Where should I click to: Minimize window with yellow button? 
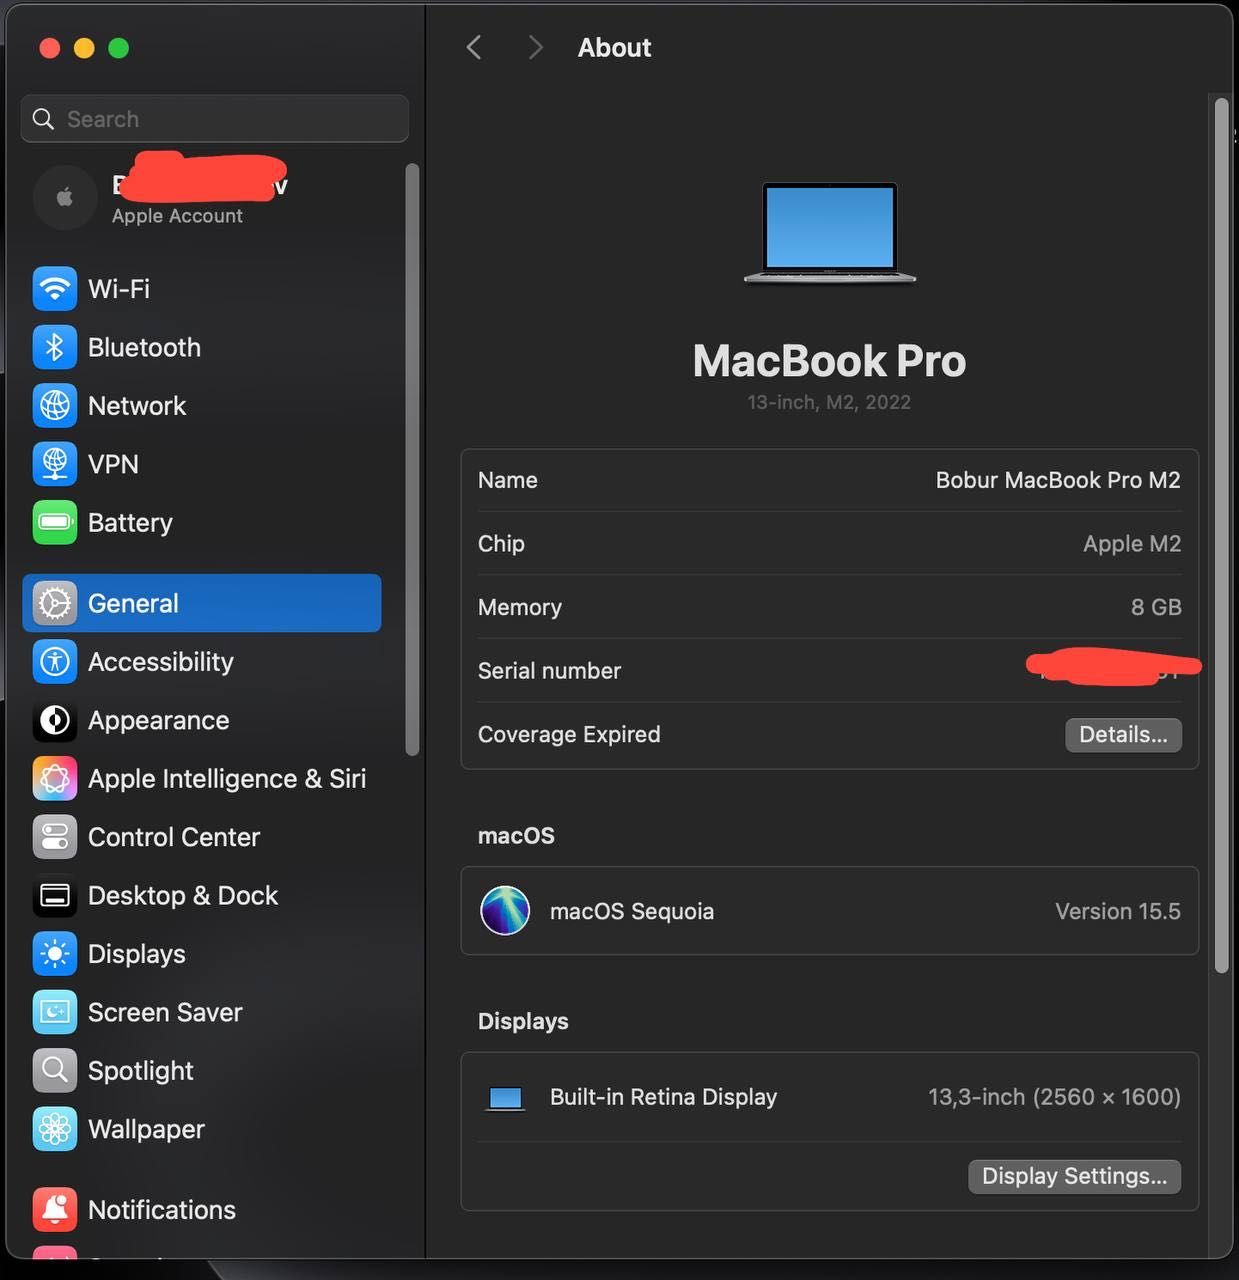tap(84, 48)
